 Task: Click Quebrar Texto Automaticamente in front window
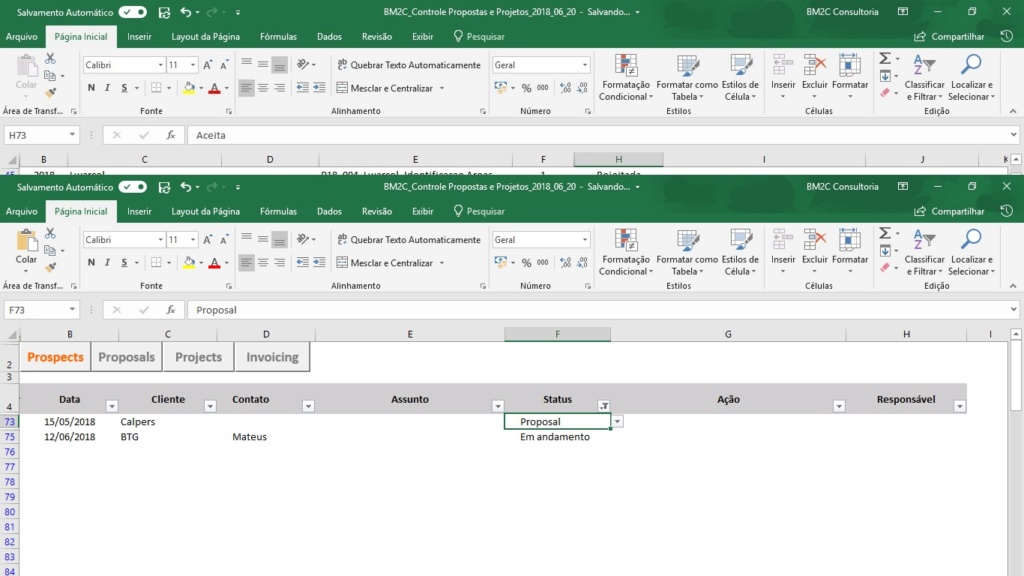[409, 240]
